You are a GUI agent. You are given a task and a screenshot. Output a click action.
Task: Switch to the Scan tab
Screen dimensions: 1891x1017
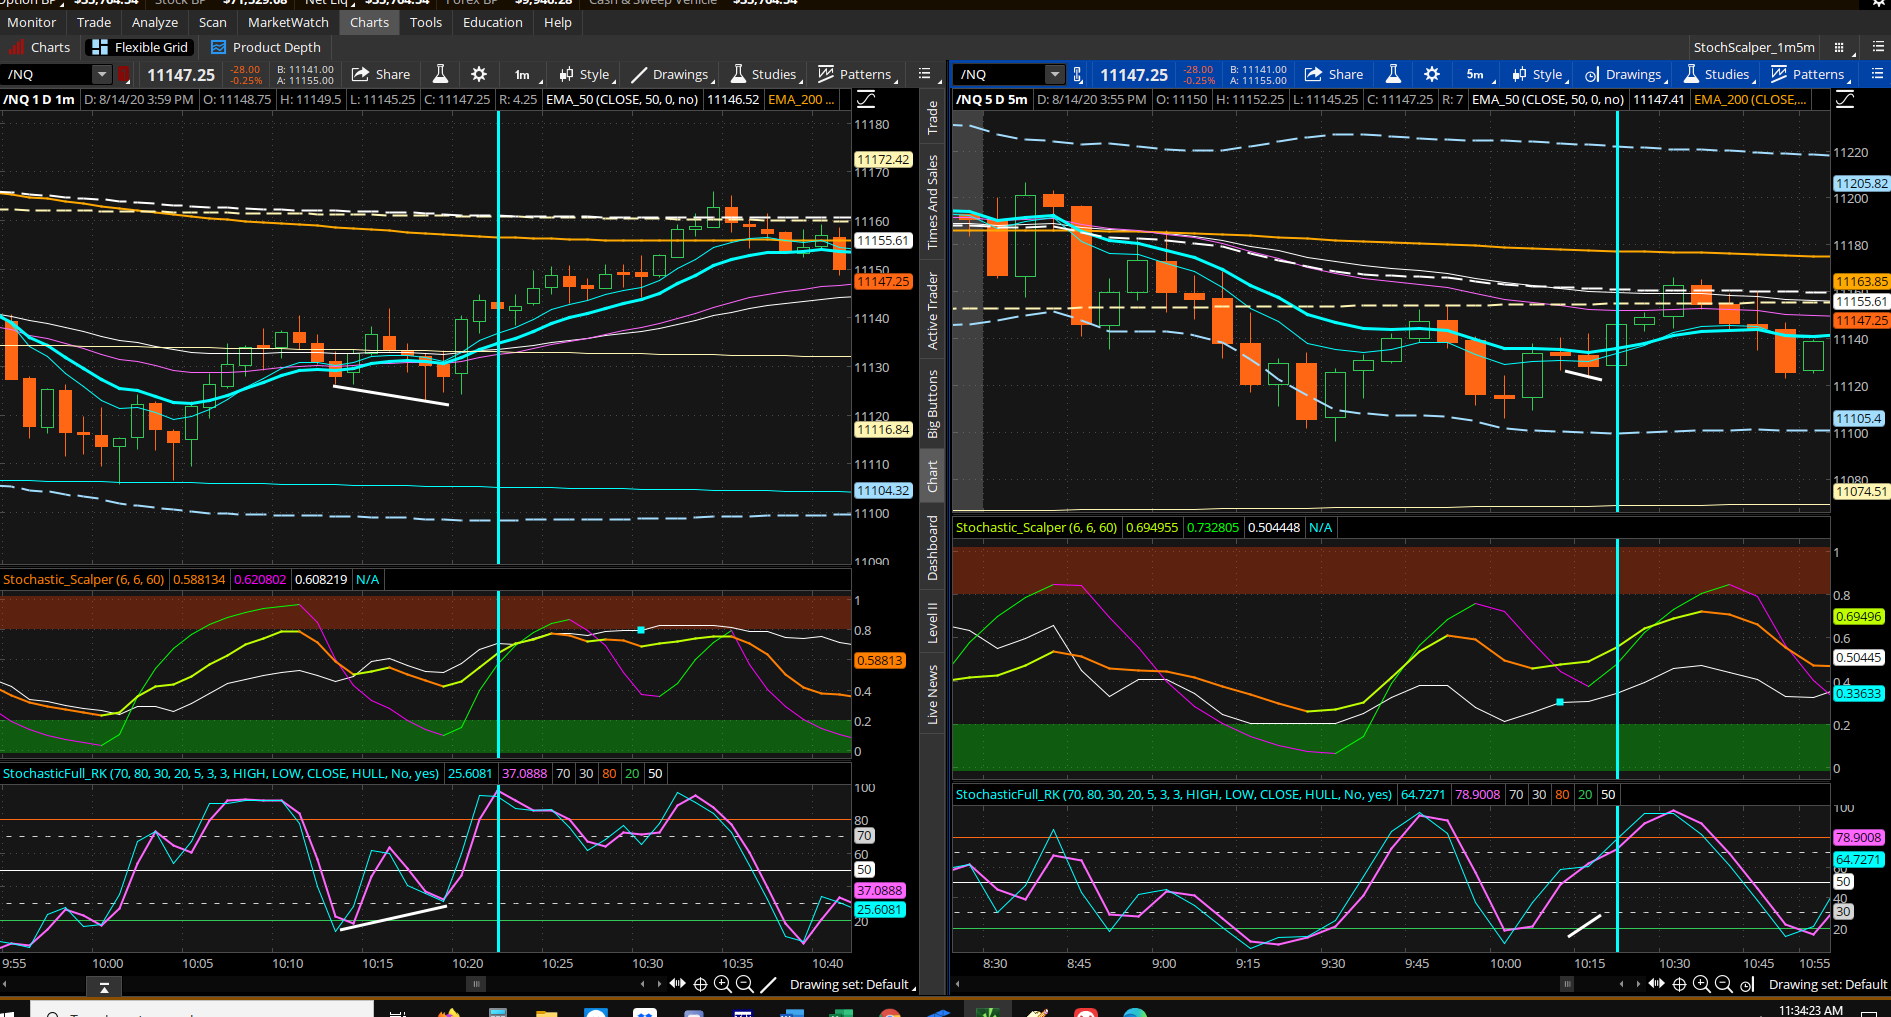tap(213, 22)
